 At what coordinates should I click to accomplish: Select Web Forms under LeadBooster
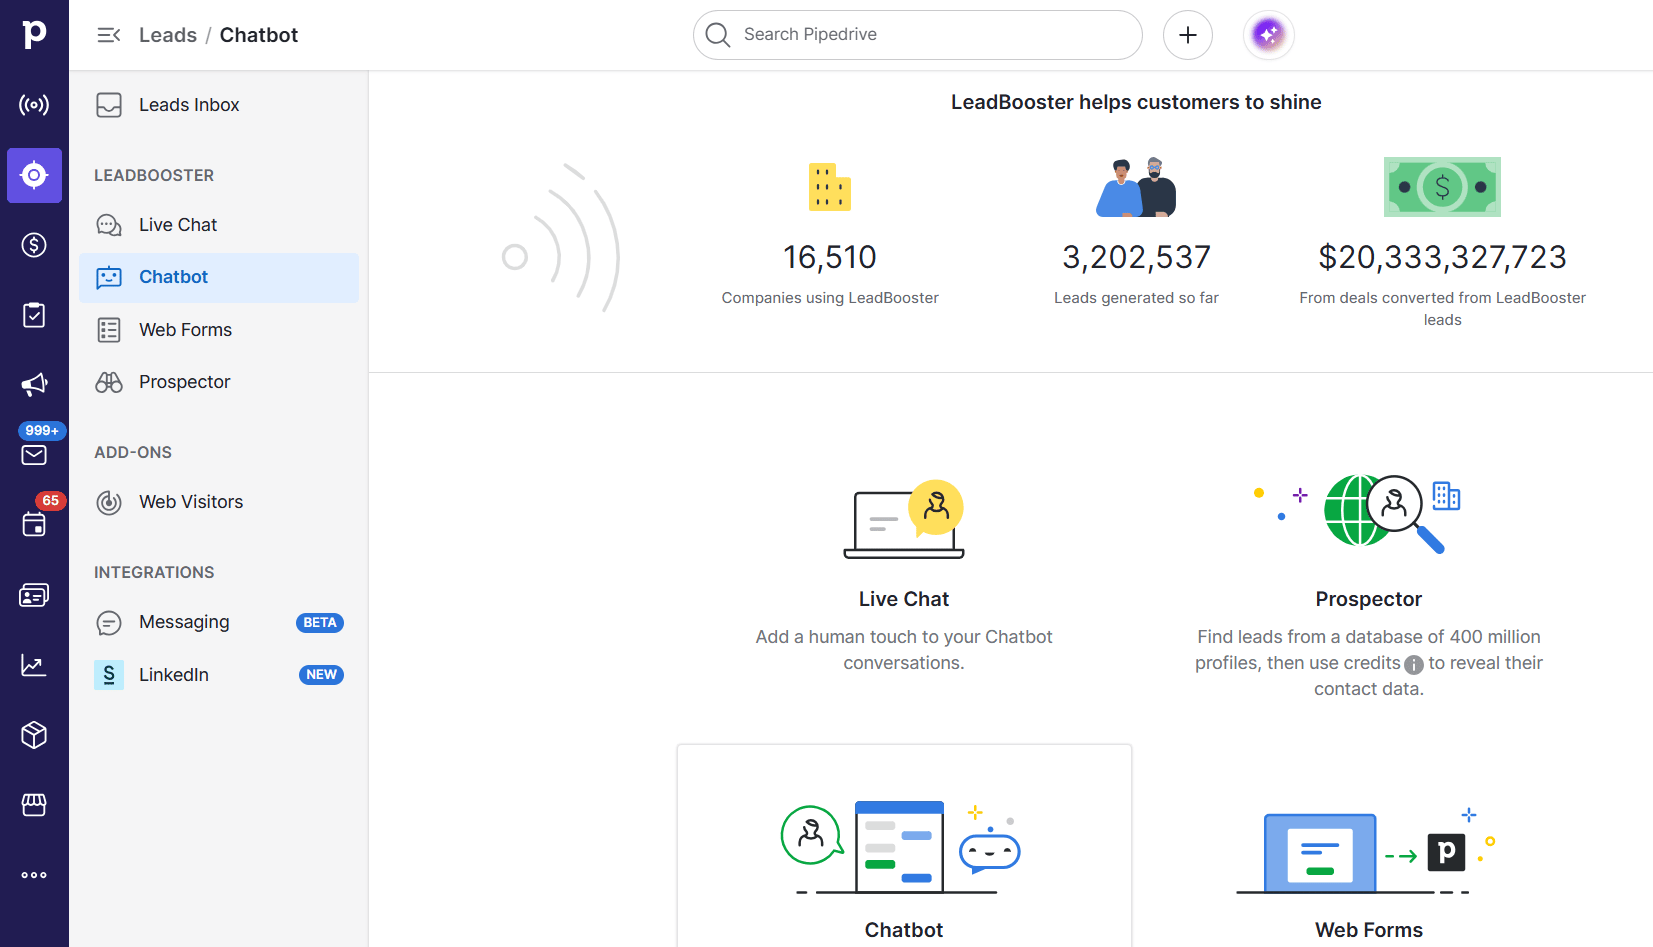(x=185, y=329)
